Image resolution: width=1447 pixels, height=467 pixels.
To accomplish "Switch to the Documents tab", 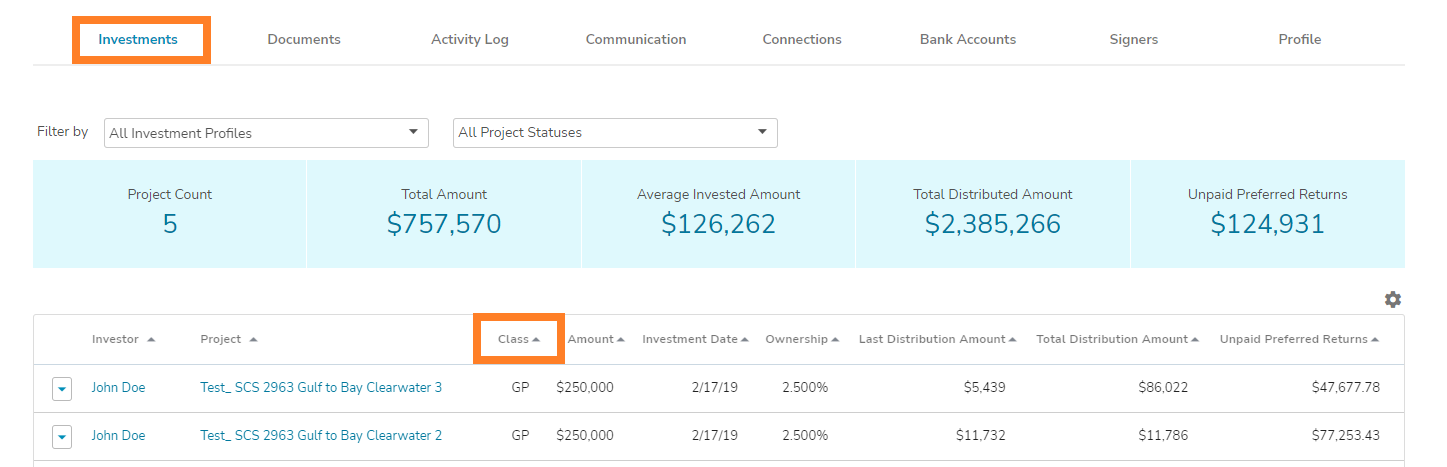I will [x=304, y=40].
